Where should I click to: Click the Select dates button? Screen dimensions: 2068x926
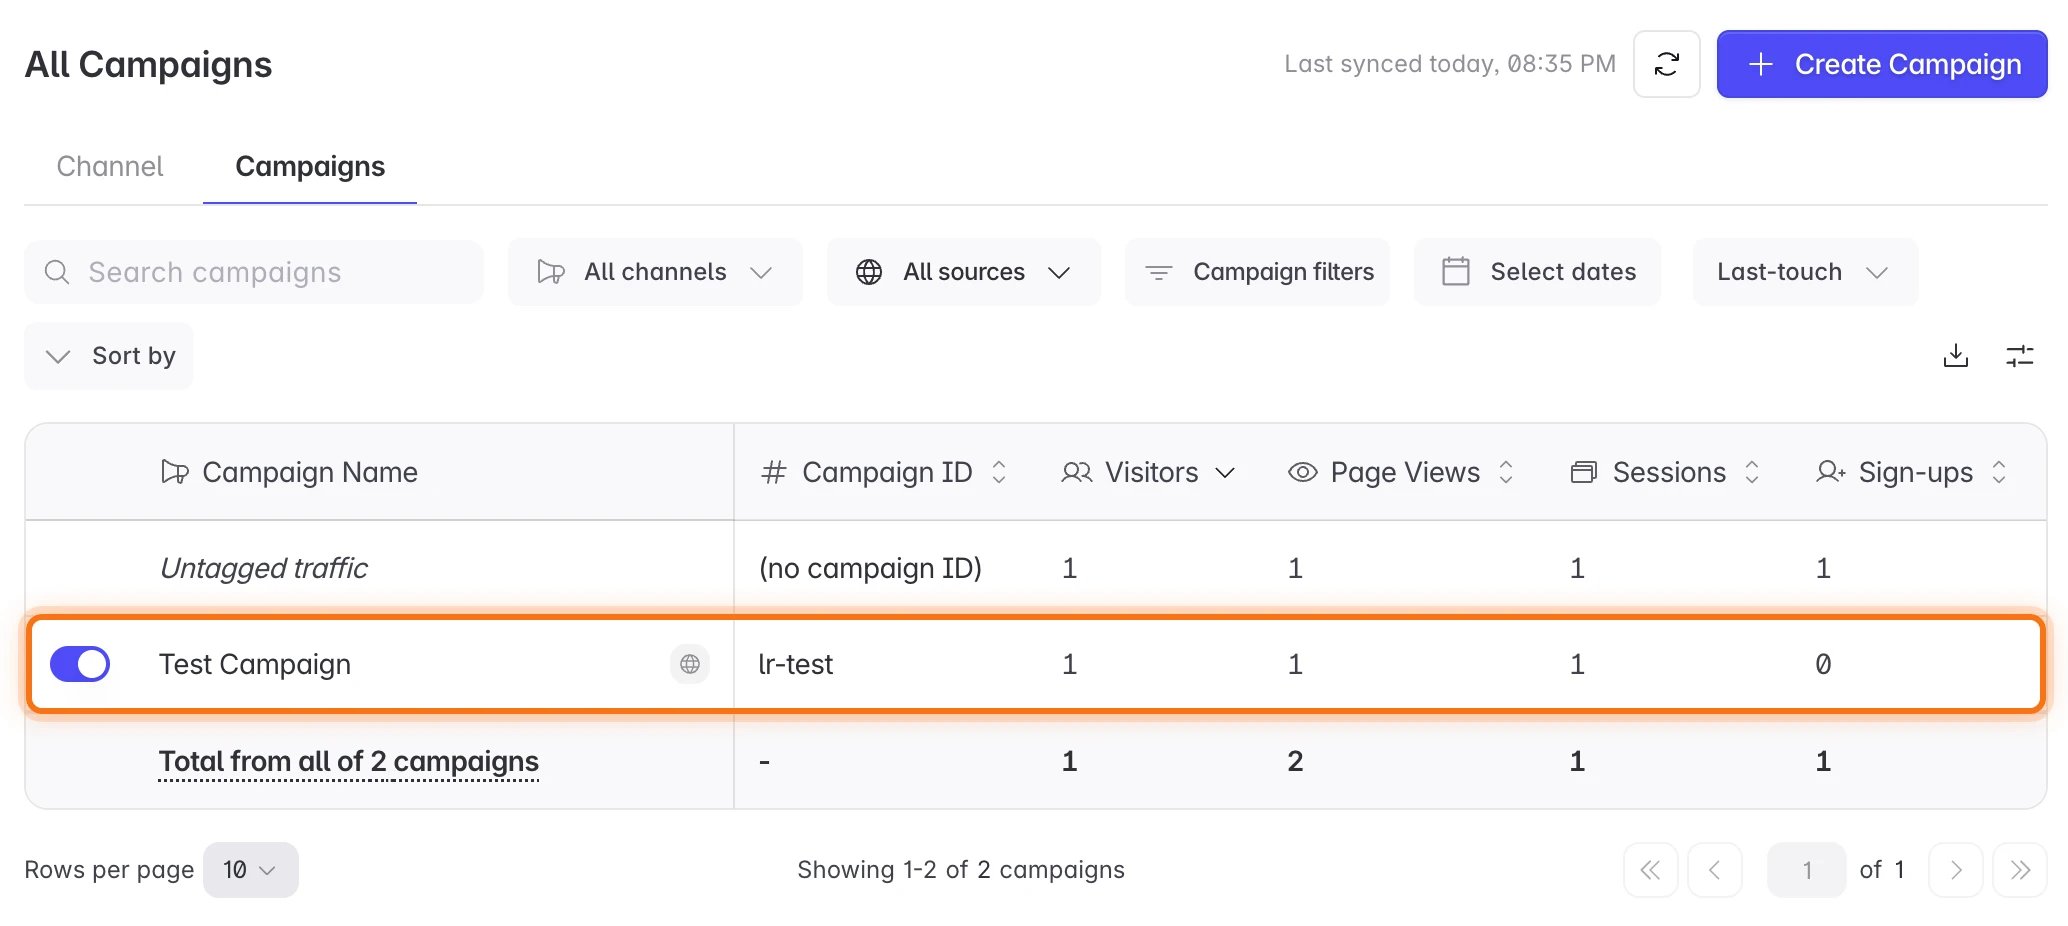1537,272
